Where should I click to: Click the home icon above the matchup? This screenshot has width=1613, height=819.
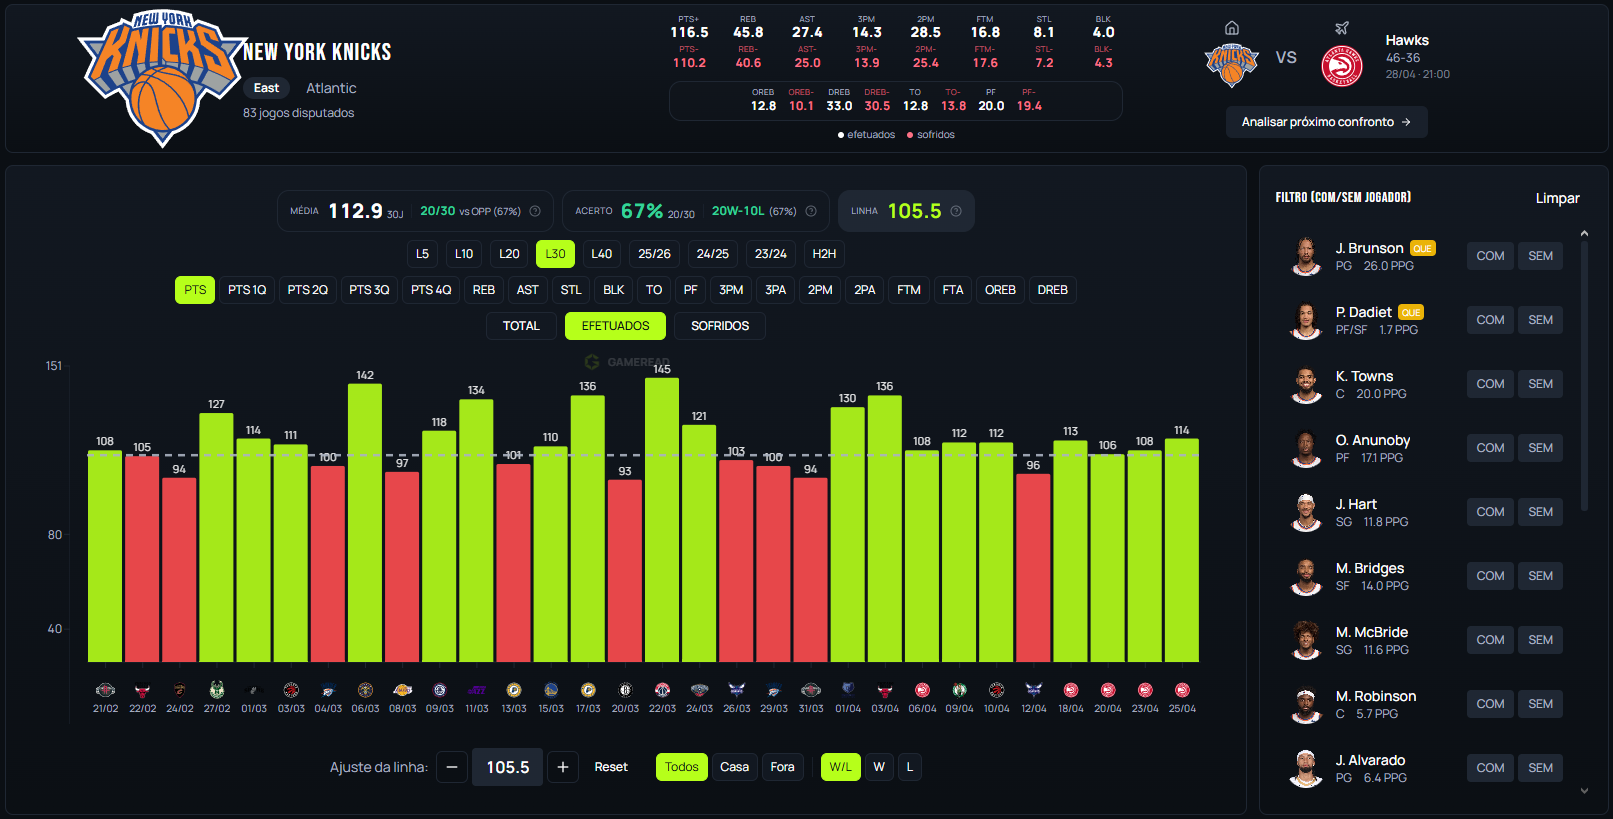coord(1232,28)
